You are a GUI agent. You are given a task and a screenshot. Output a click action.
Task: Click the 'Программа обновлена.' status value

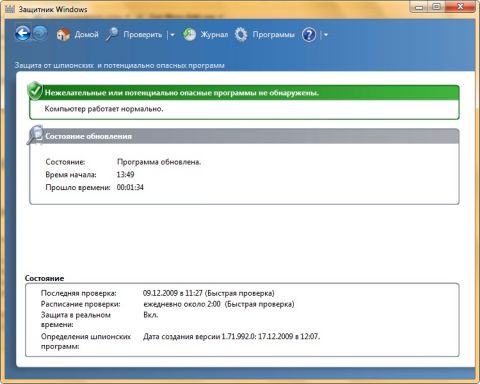pos(159,162)
